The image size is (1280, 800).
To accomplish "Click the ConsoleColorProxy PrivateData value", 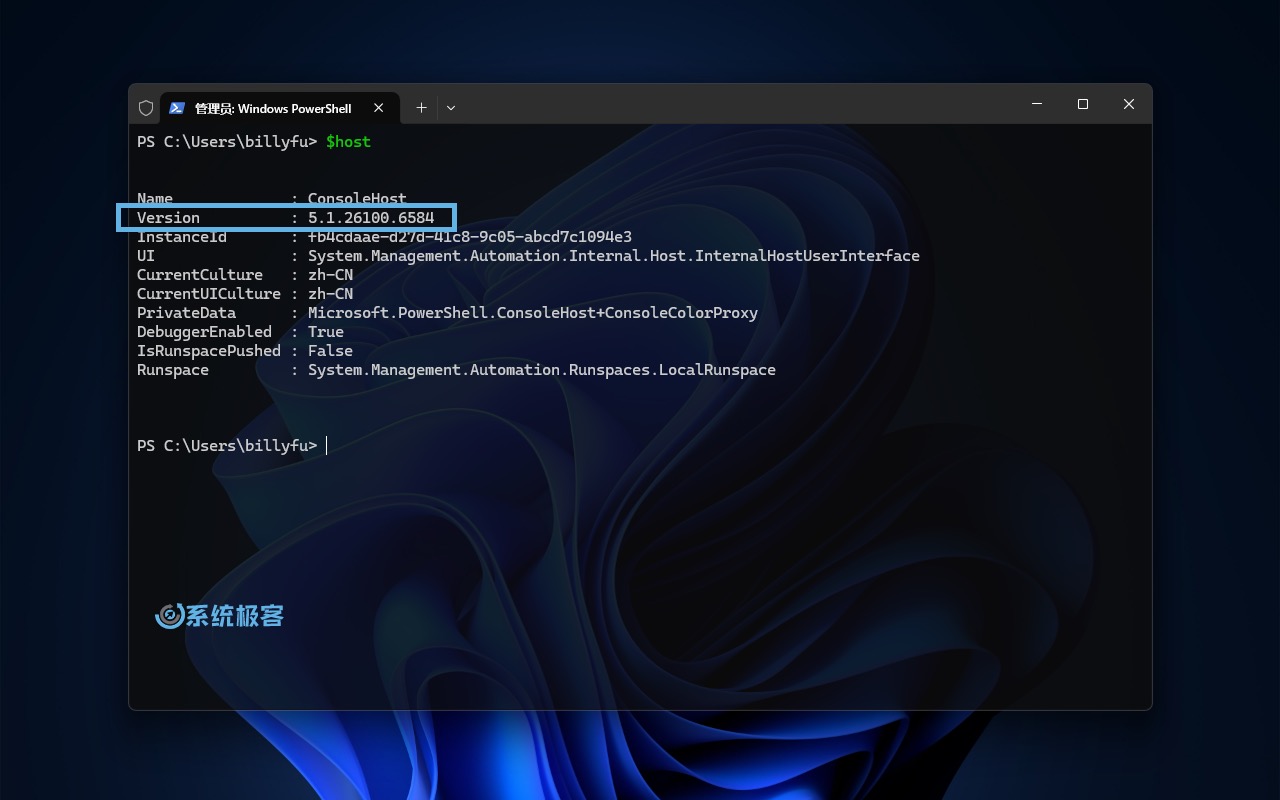I will click(x=532, y=313).
